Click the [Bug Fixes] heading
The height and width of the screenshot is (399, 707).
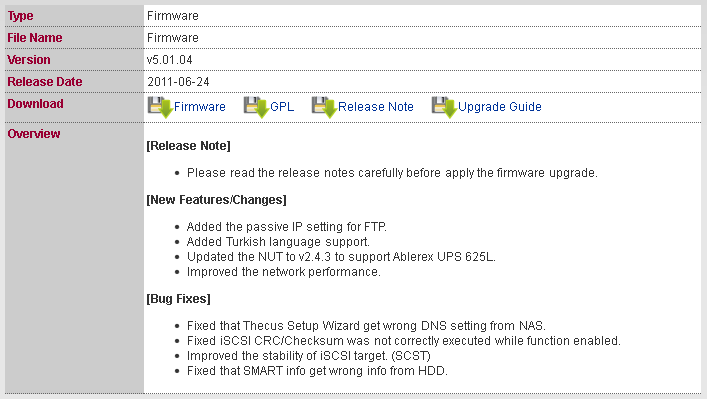179,299
